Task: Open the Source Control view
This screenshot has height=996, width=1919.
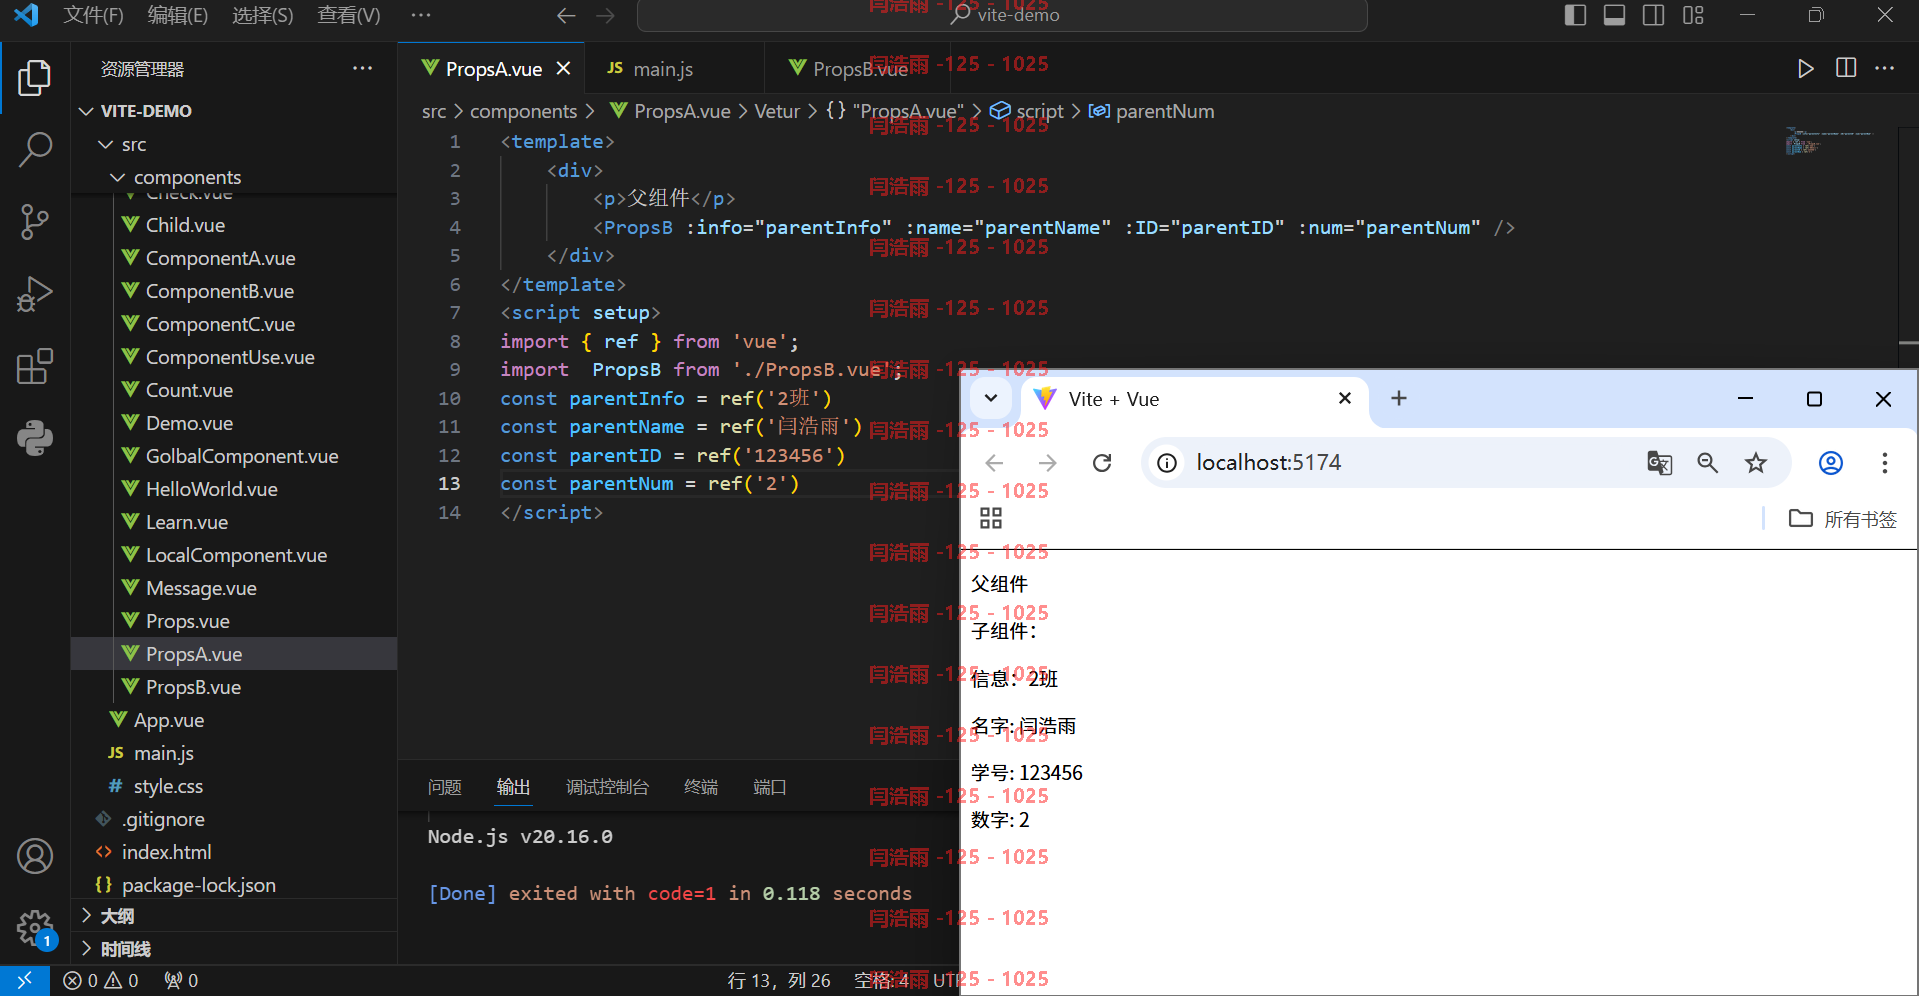Action: point(35,222)
